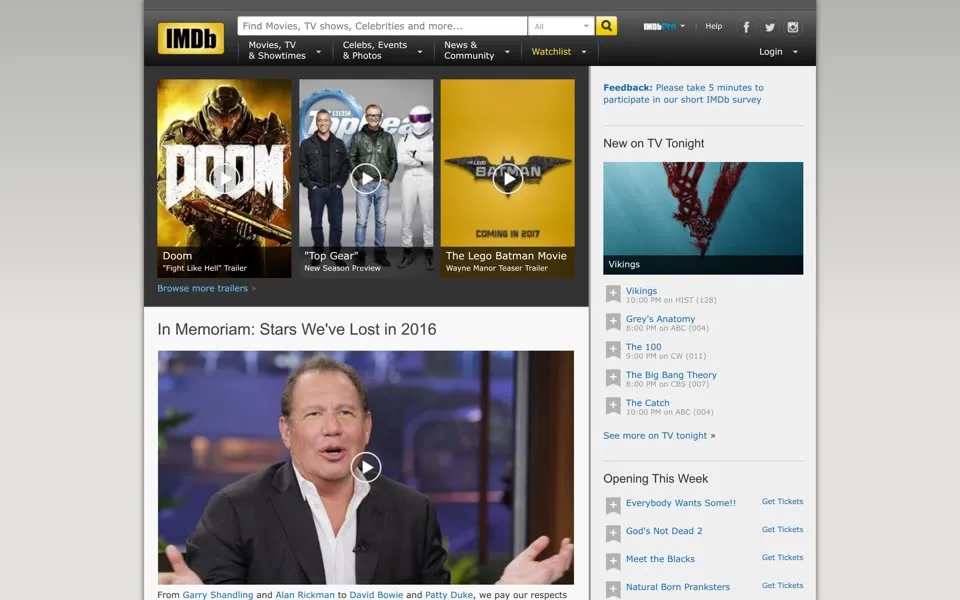Click the Patty Duke name link

(x=449, y=594)
